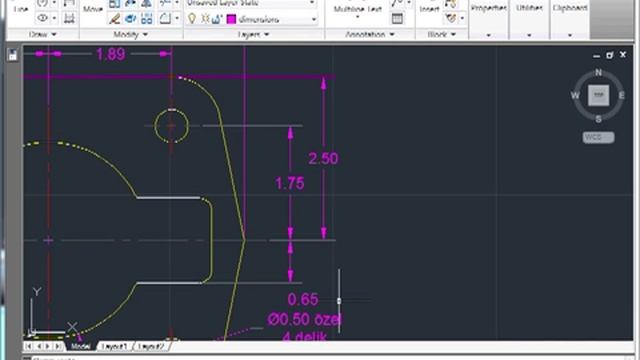
Task: Click the first-tab layout navigation arrow
Action: coord(28,346)
